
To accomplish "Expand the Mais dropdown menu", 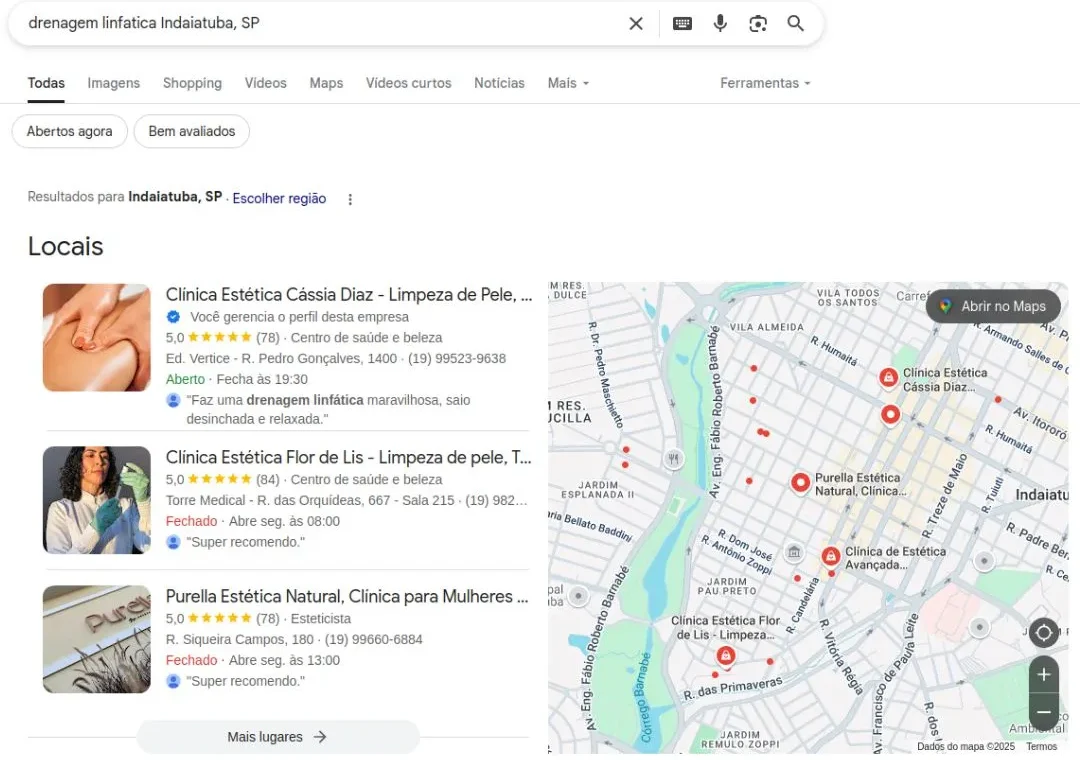I will point(568,83).
